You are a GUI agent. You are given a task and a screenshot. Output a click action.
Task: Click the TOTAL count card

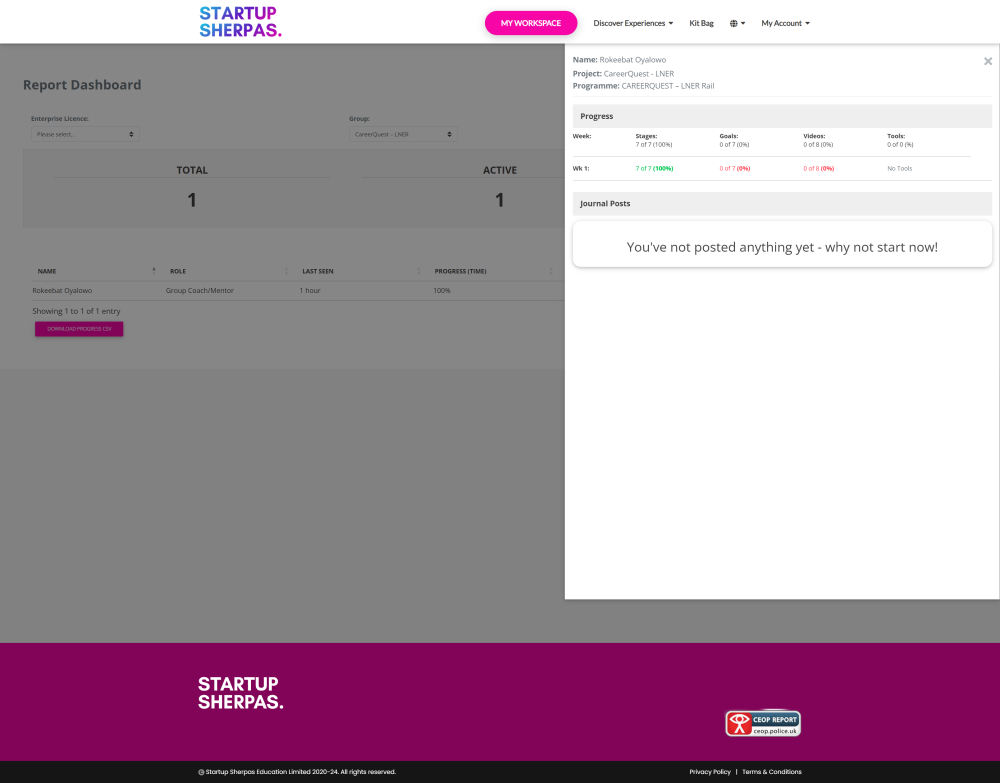click(x=192, y=188)
